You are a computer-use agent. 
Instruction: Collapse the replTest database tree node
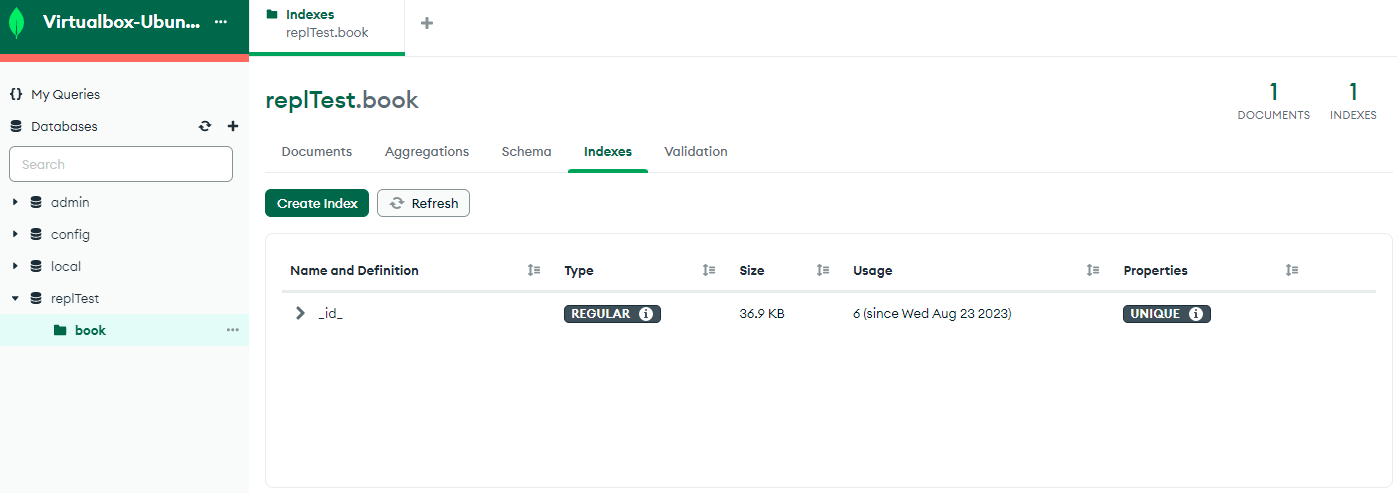click(x=15, y=298)
